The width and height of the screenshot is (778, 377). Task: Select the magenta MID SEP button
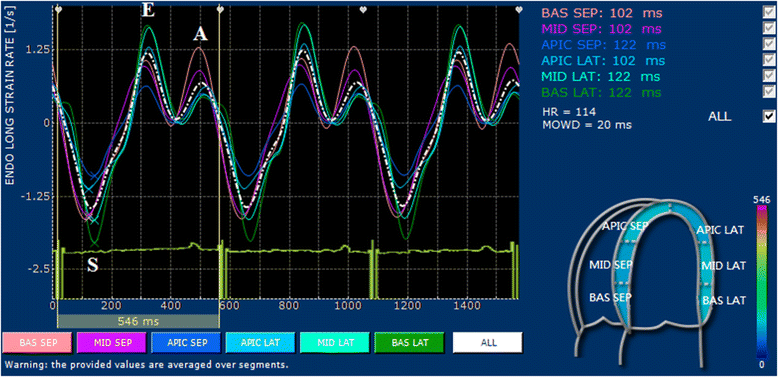coord(112,342)
